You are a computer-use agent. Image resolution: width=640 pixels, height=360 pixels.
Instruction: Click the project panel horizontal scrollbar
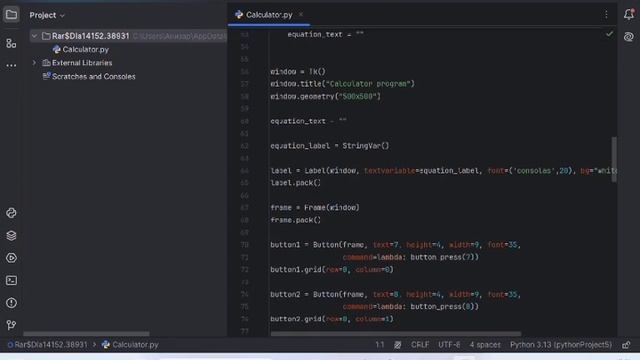(86, 334)
